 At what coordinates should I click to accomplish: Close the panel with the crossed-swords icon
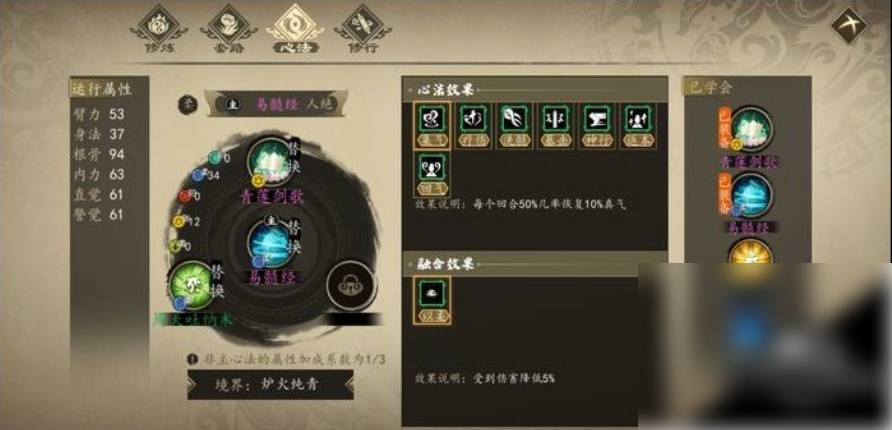point(849,26)
